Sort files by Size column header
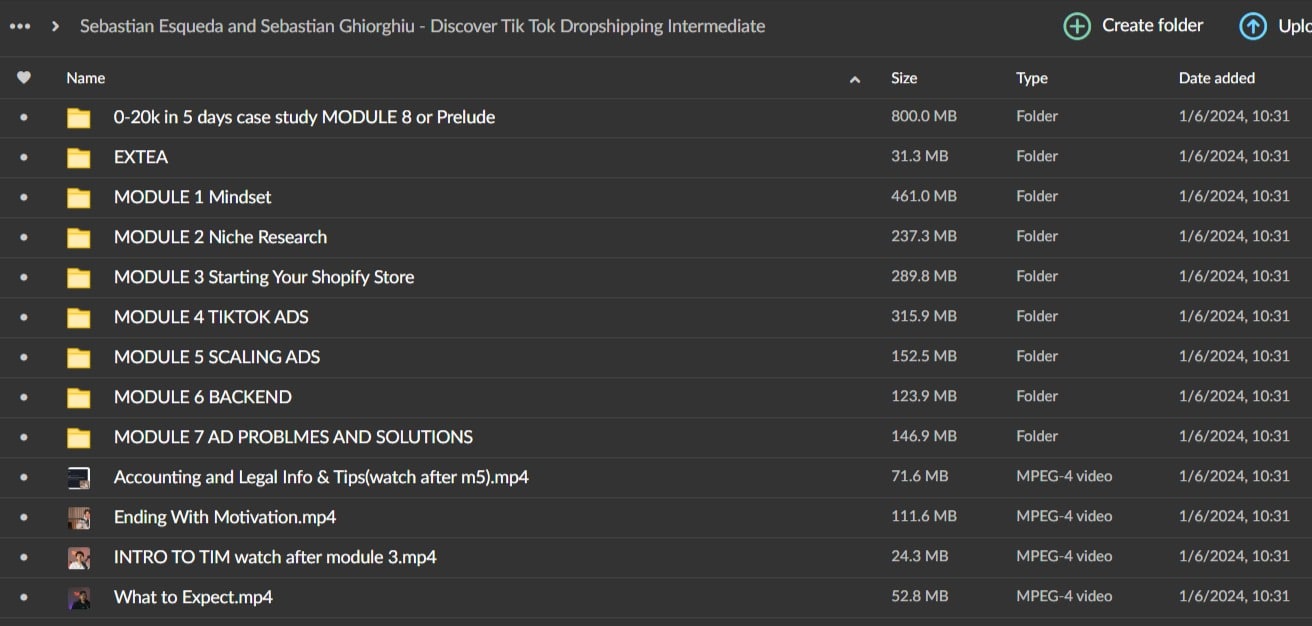This screenshot has height=626, width=1312. coord(904,78)
